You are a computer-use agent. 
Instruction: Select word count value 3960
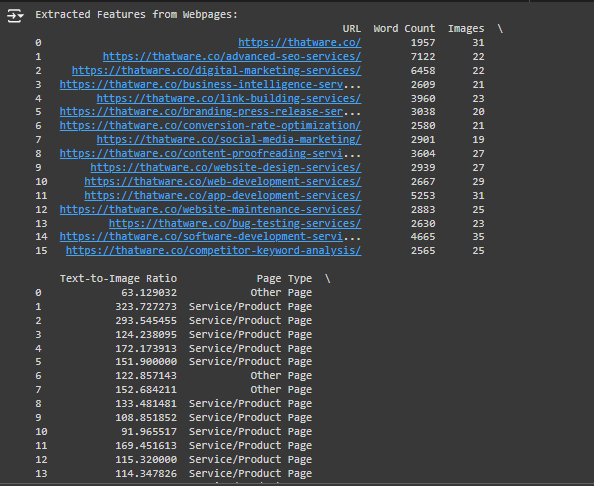pos(423,99)
